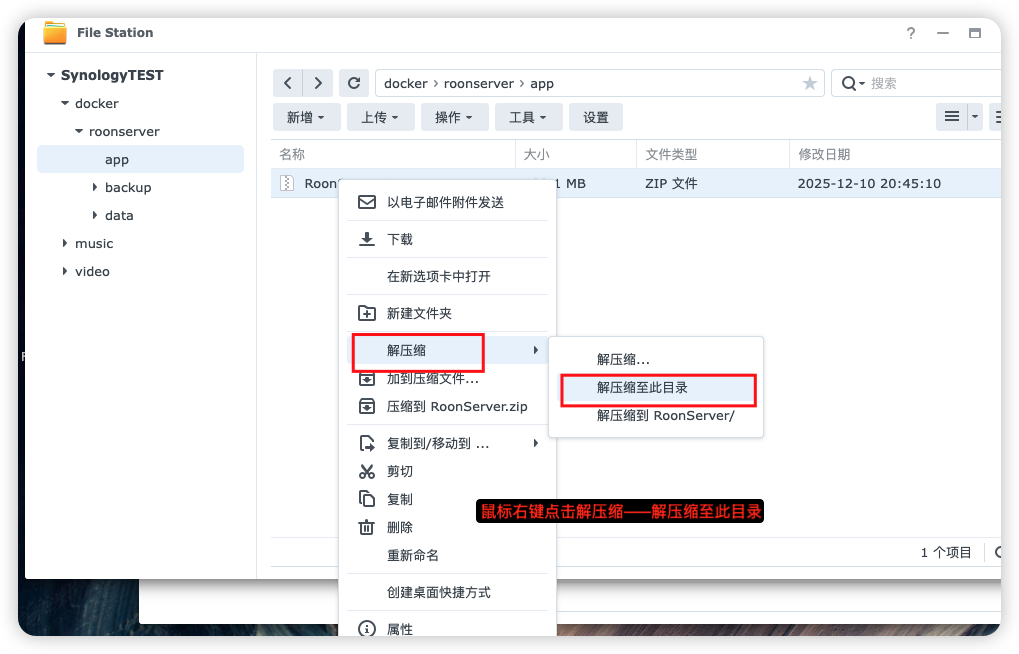Switch to list view mode icon
Screen dimensions: 1019x654
[953, 117]
